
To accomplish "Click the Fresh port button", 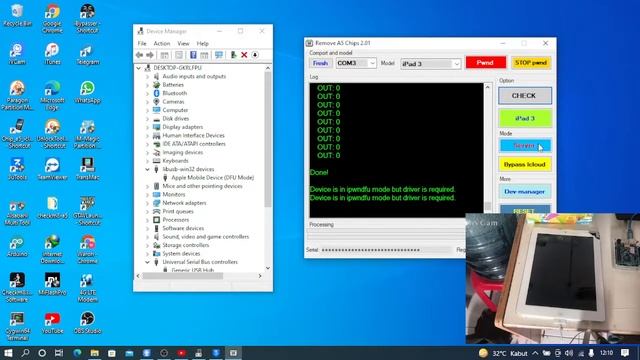I will tap(320, 63).
